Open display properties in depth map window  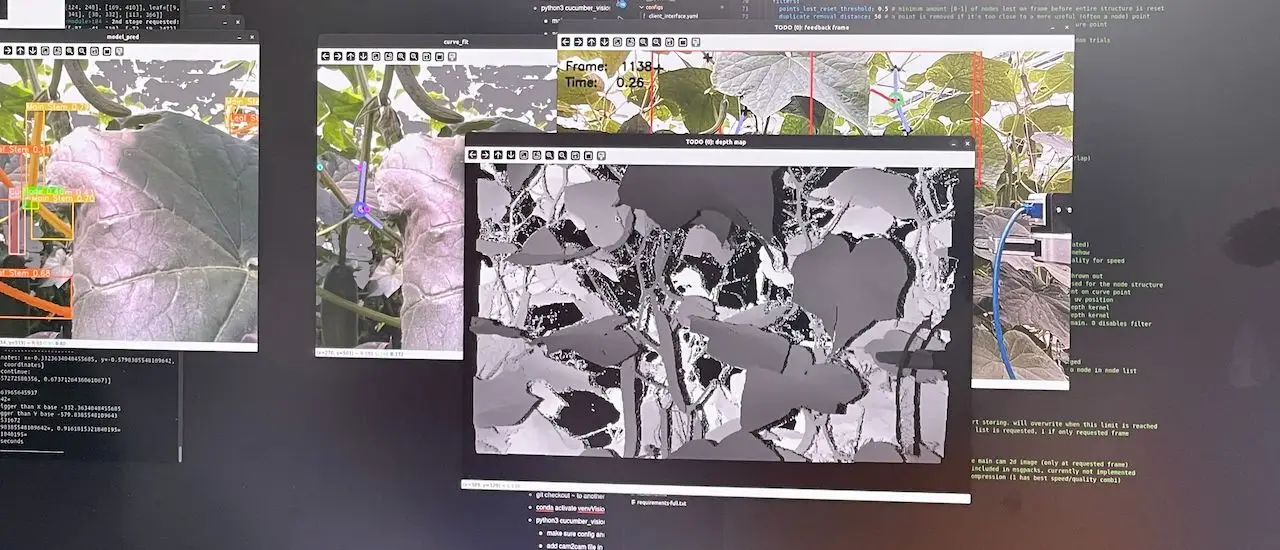click(601, 155)
